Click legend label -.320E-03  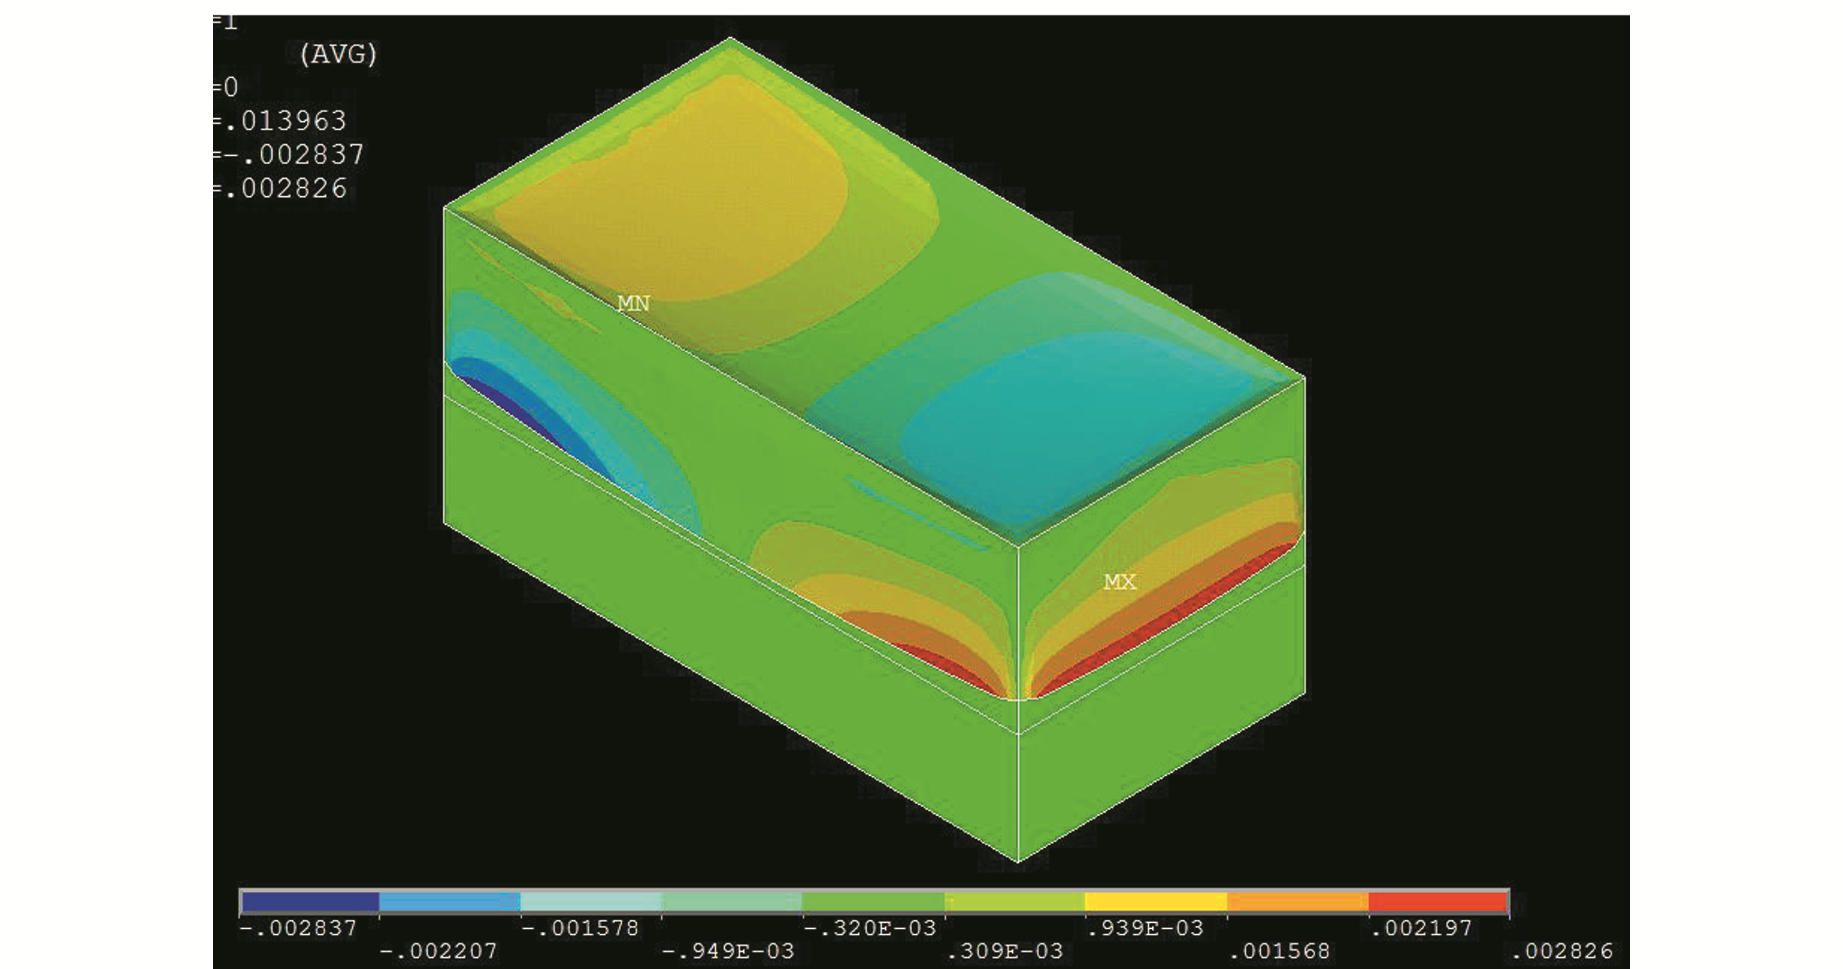tap(870, 928)
